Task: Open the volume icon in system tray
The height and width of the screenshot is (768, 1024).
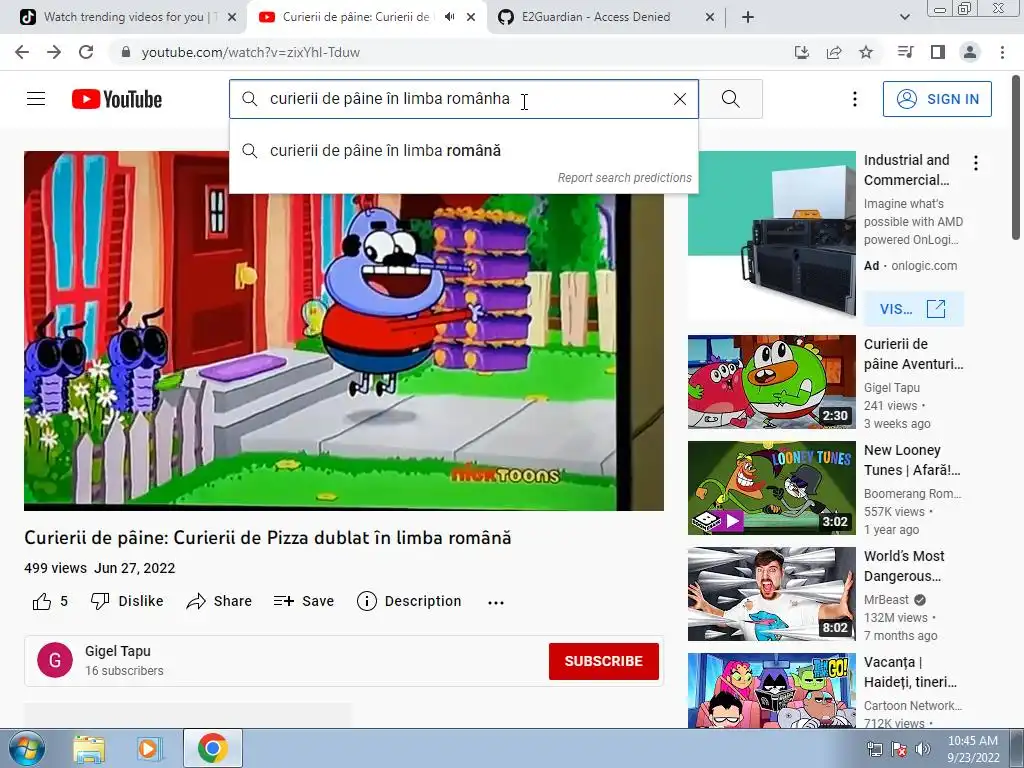Action: point(923,750)
